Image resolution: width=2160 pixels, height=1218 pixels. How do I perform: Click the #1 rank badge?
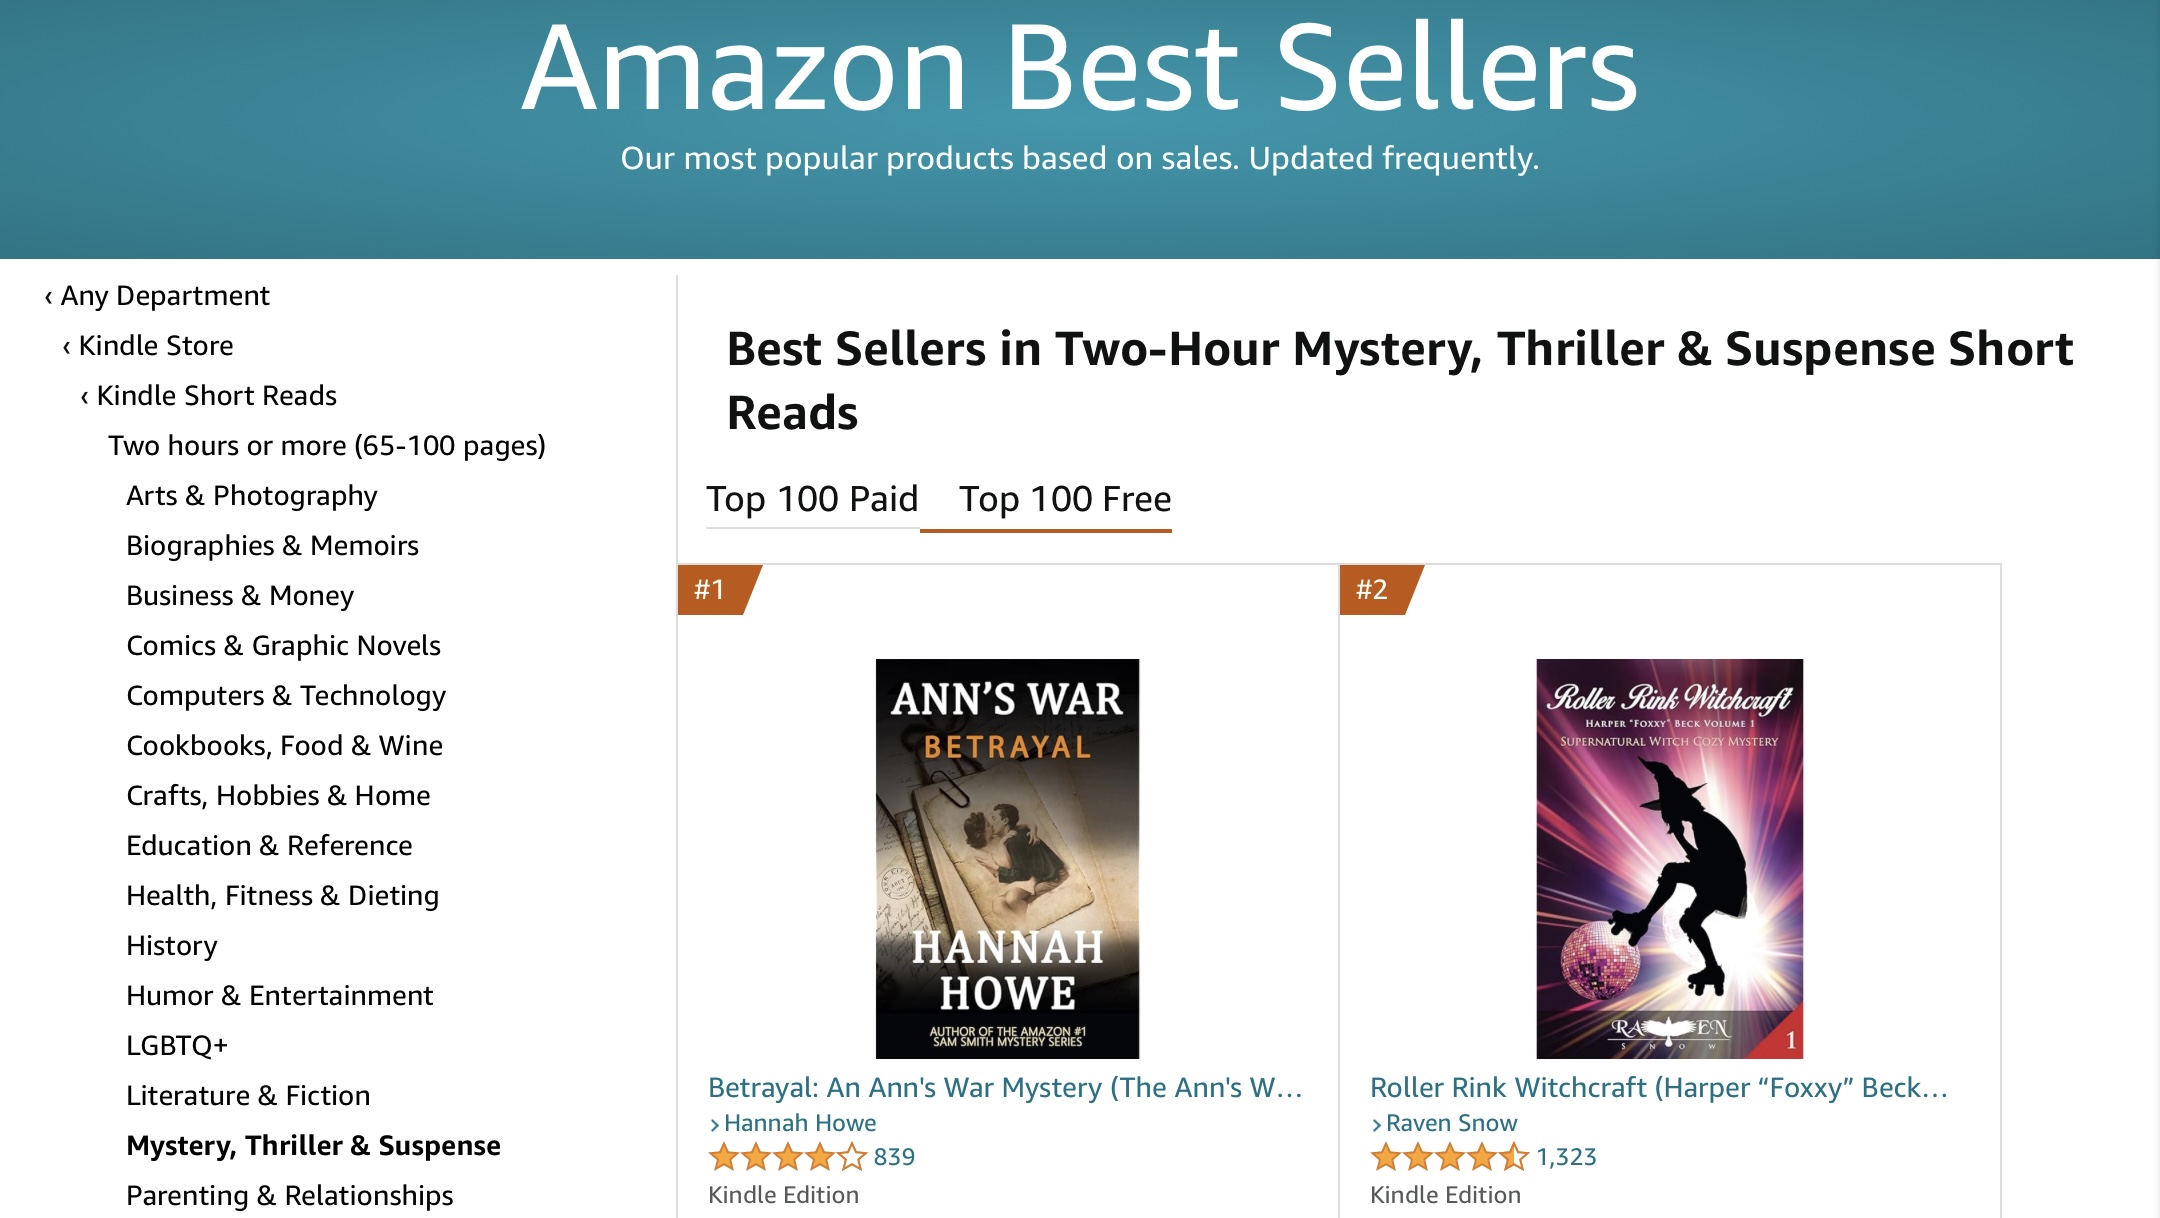tap(712, 590)
